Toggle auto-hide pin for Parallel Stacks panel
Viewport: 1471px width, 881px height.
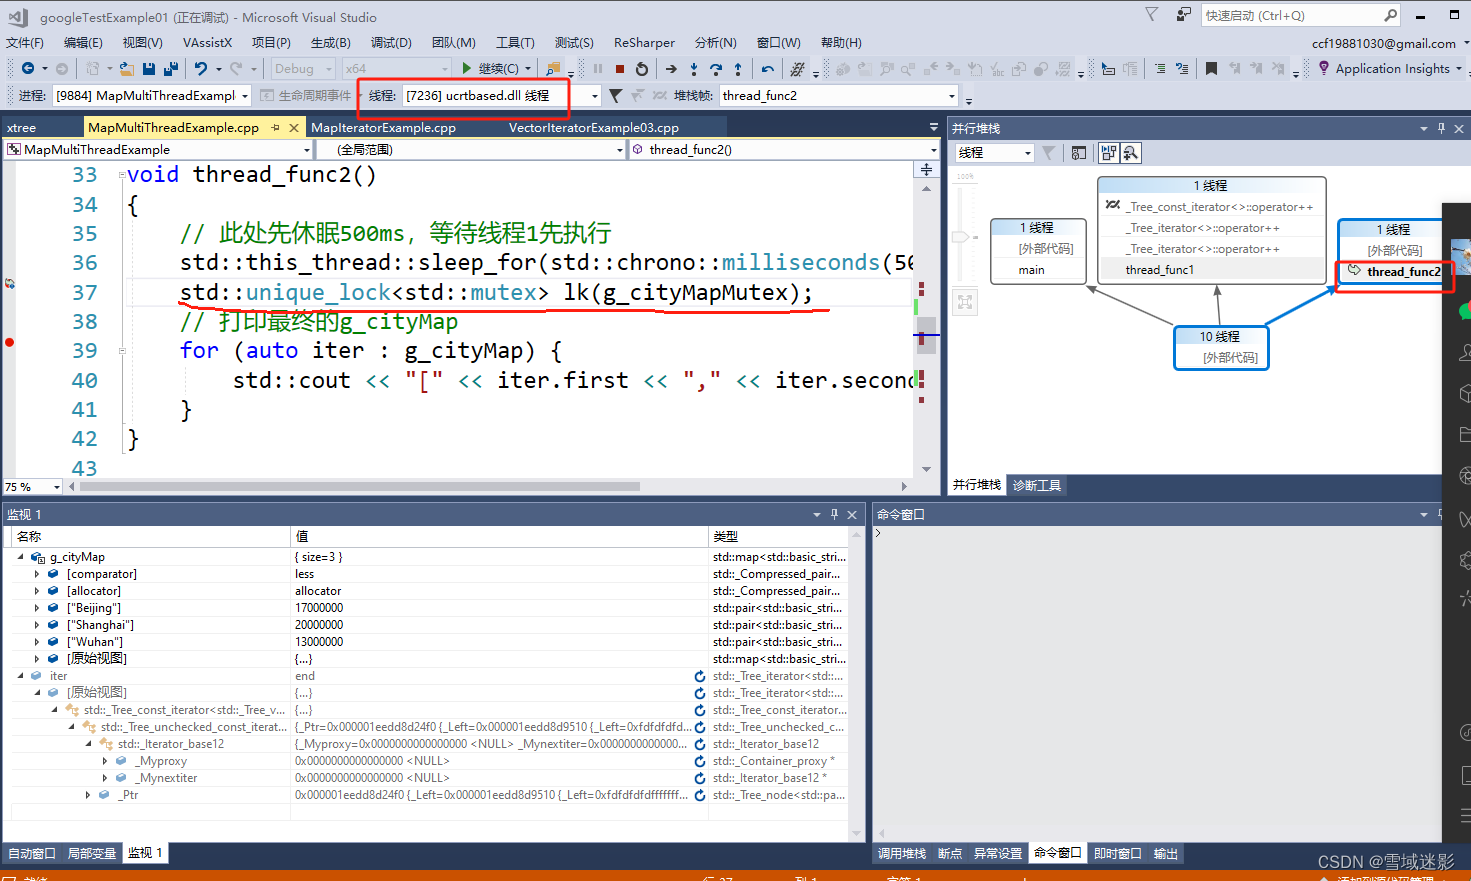[1441, 129]
